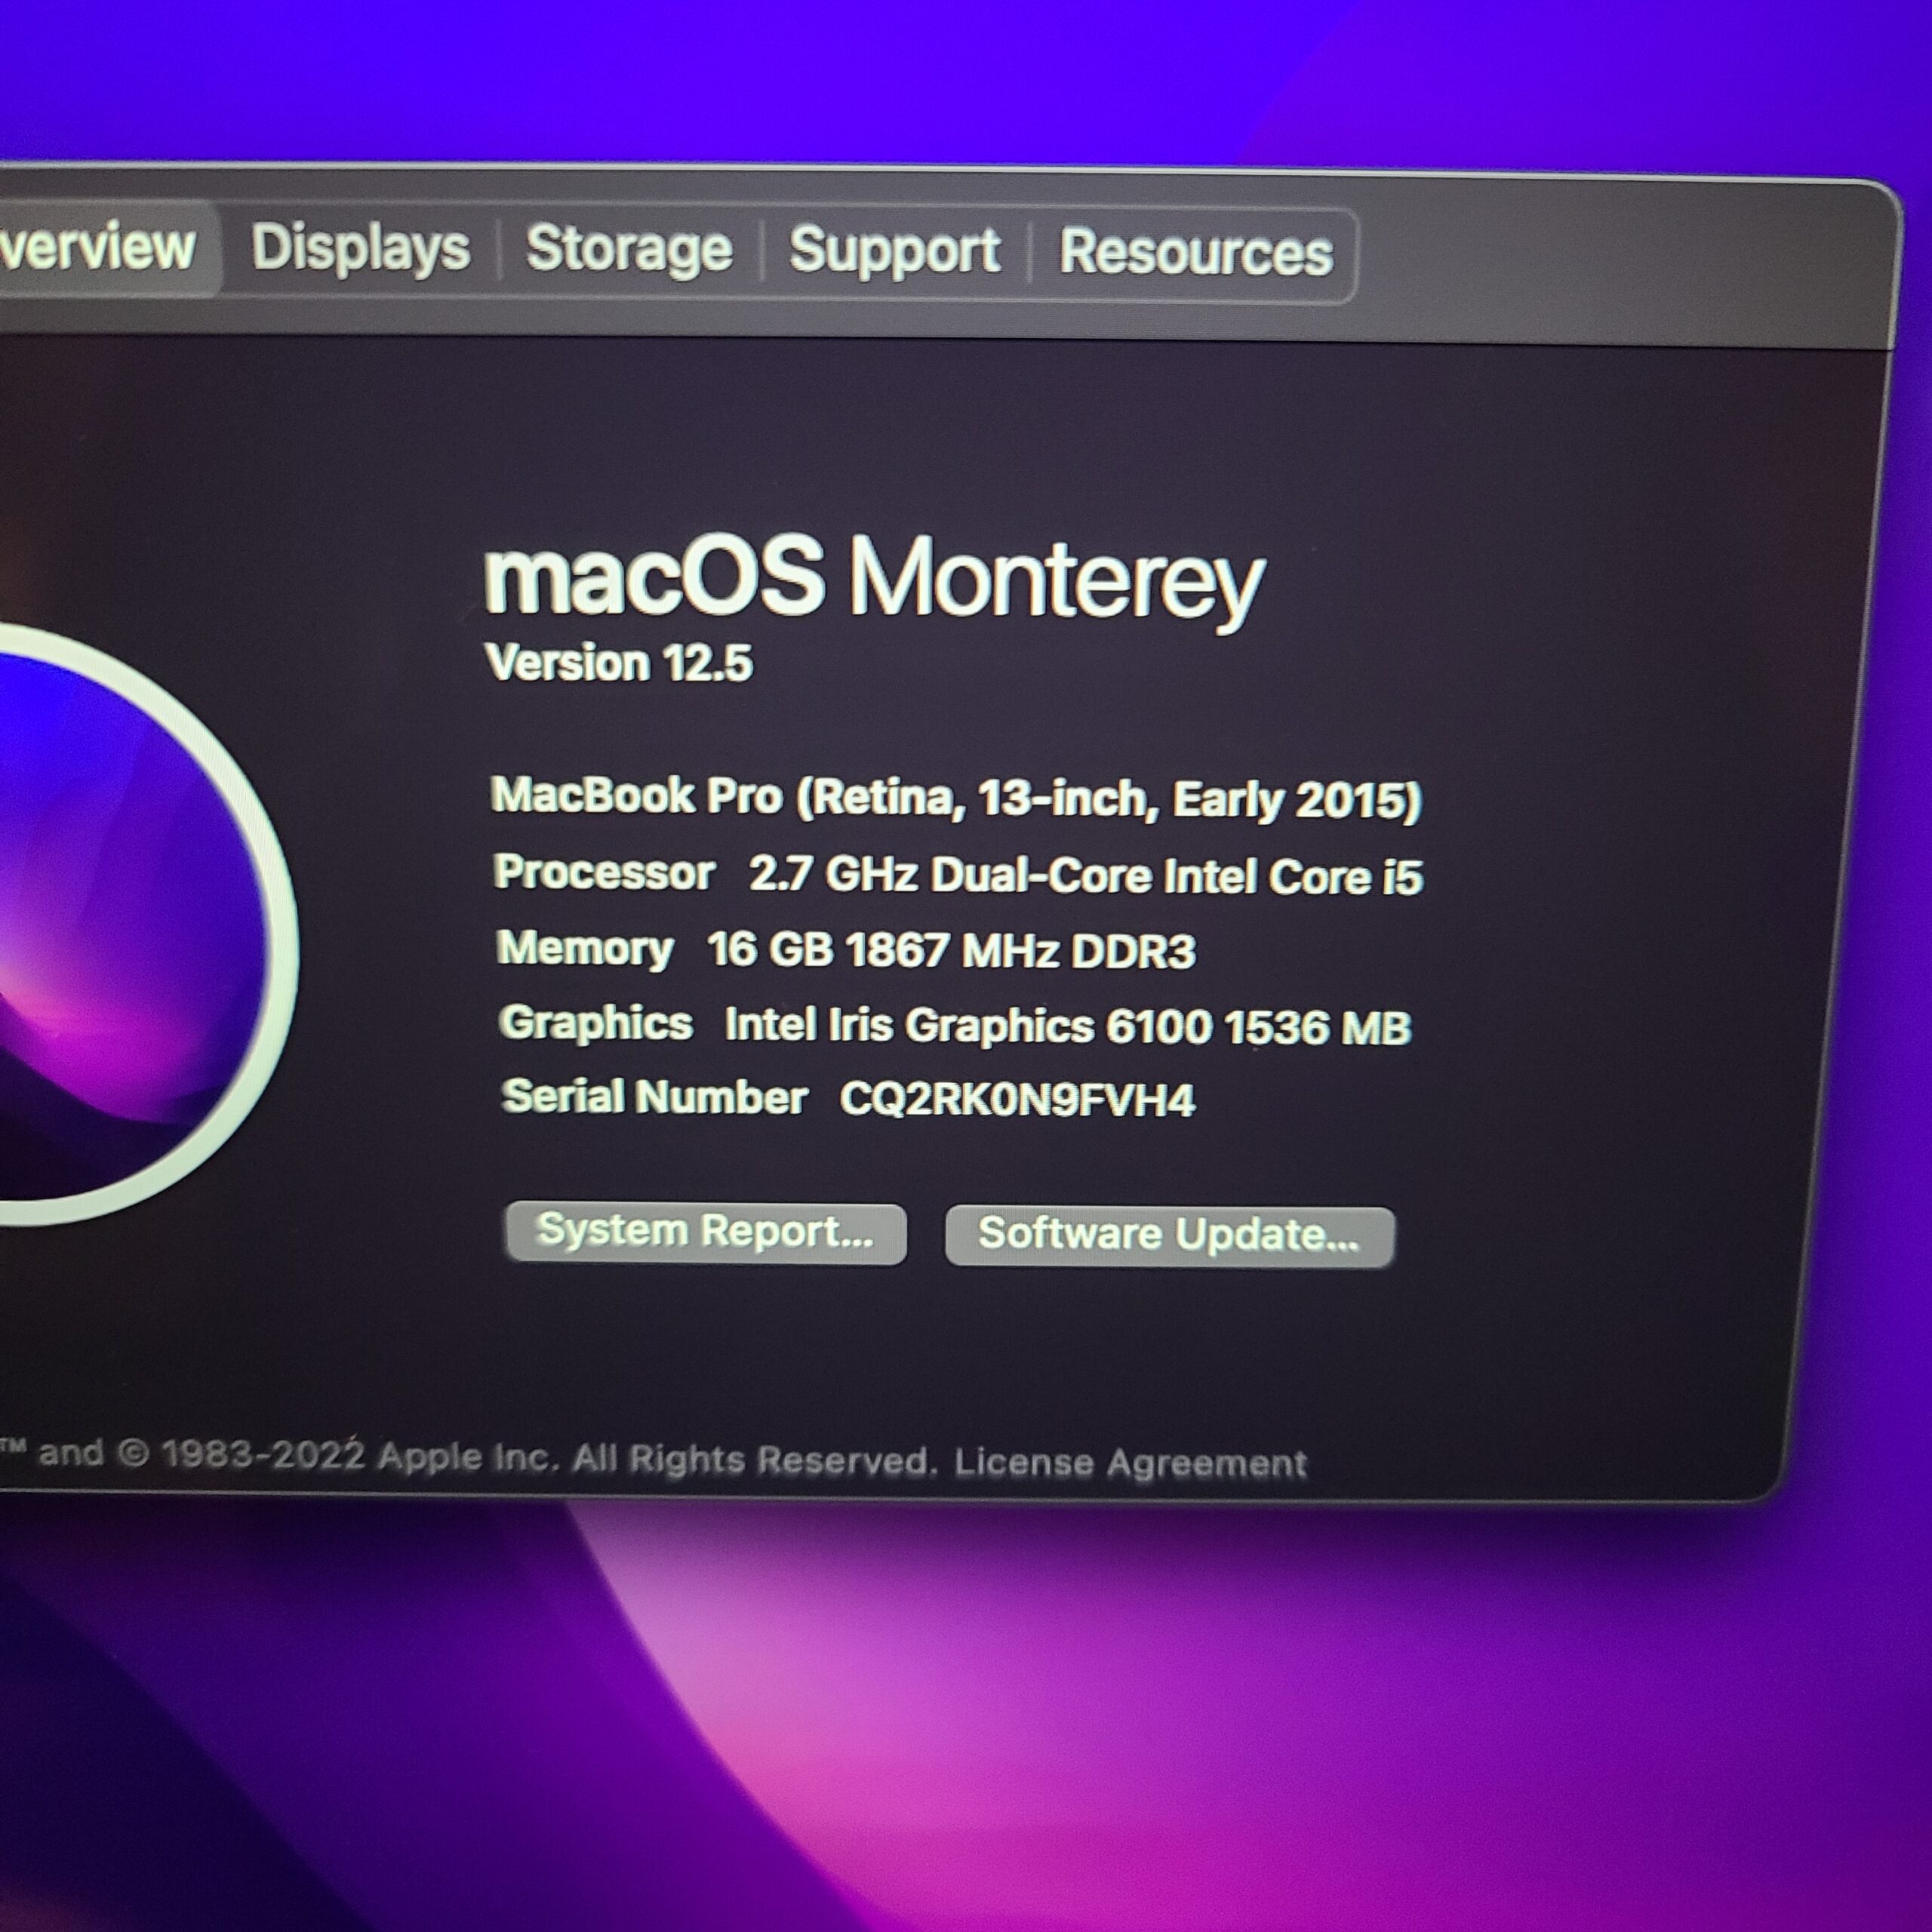Open the Resources tab

coord(1195,253)
